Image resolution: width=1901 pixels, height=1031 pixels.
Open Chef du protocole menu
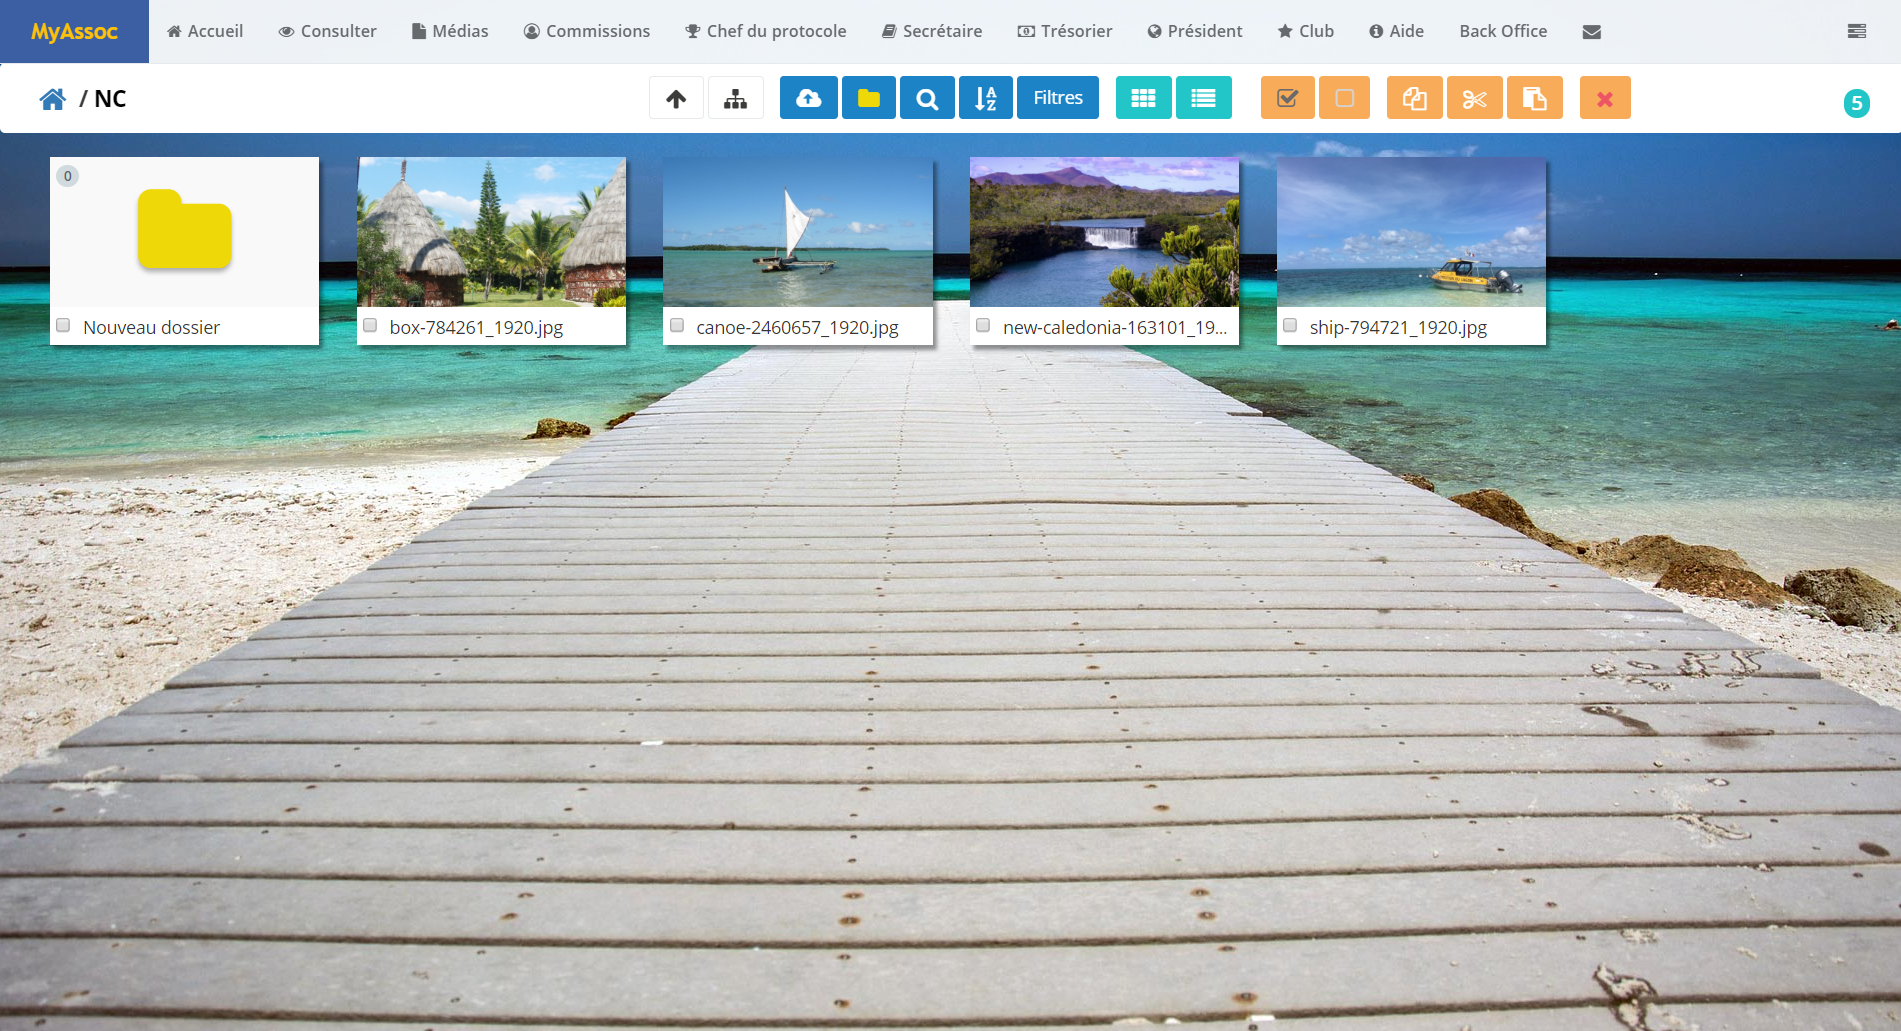click(766, 31)
